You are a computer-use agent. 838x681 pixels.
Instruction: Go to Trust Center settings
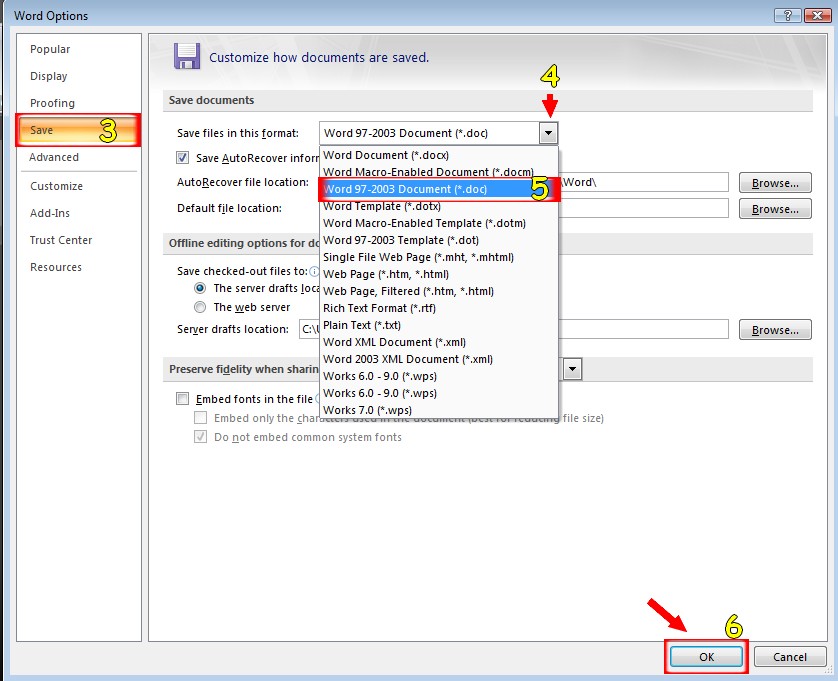[61, 240]
